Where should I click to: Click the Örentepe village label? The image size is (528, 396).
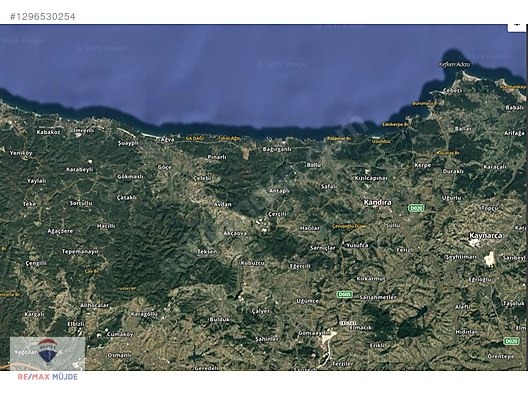click(x=501, y=356)
